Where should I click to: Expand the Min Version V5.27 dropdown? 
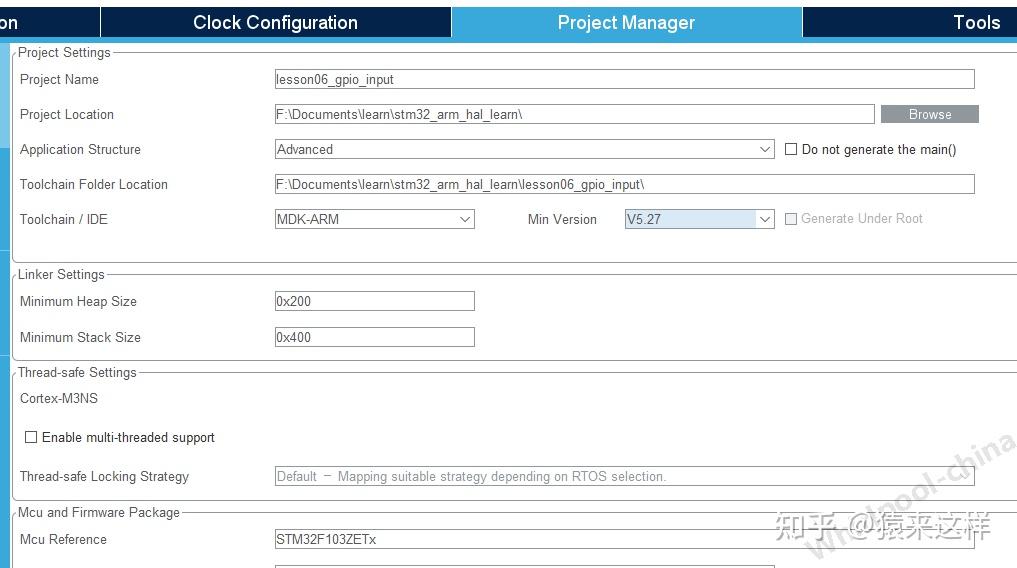point(699,219)
